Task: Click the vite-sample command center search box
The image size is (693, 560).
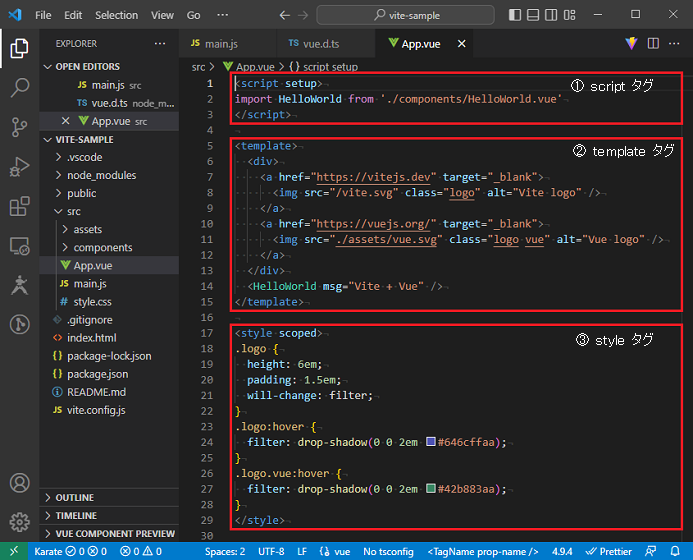Action: [405, 15]
